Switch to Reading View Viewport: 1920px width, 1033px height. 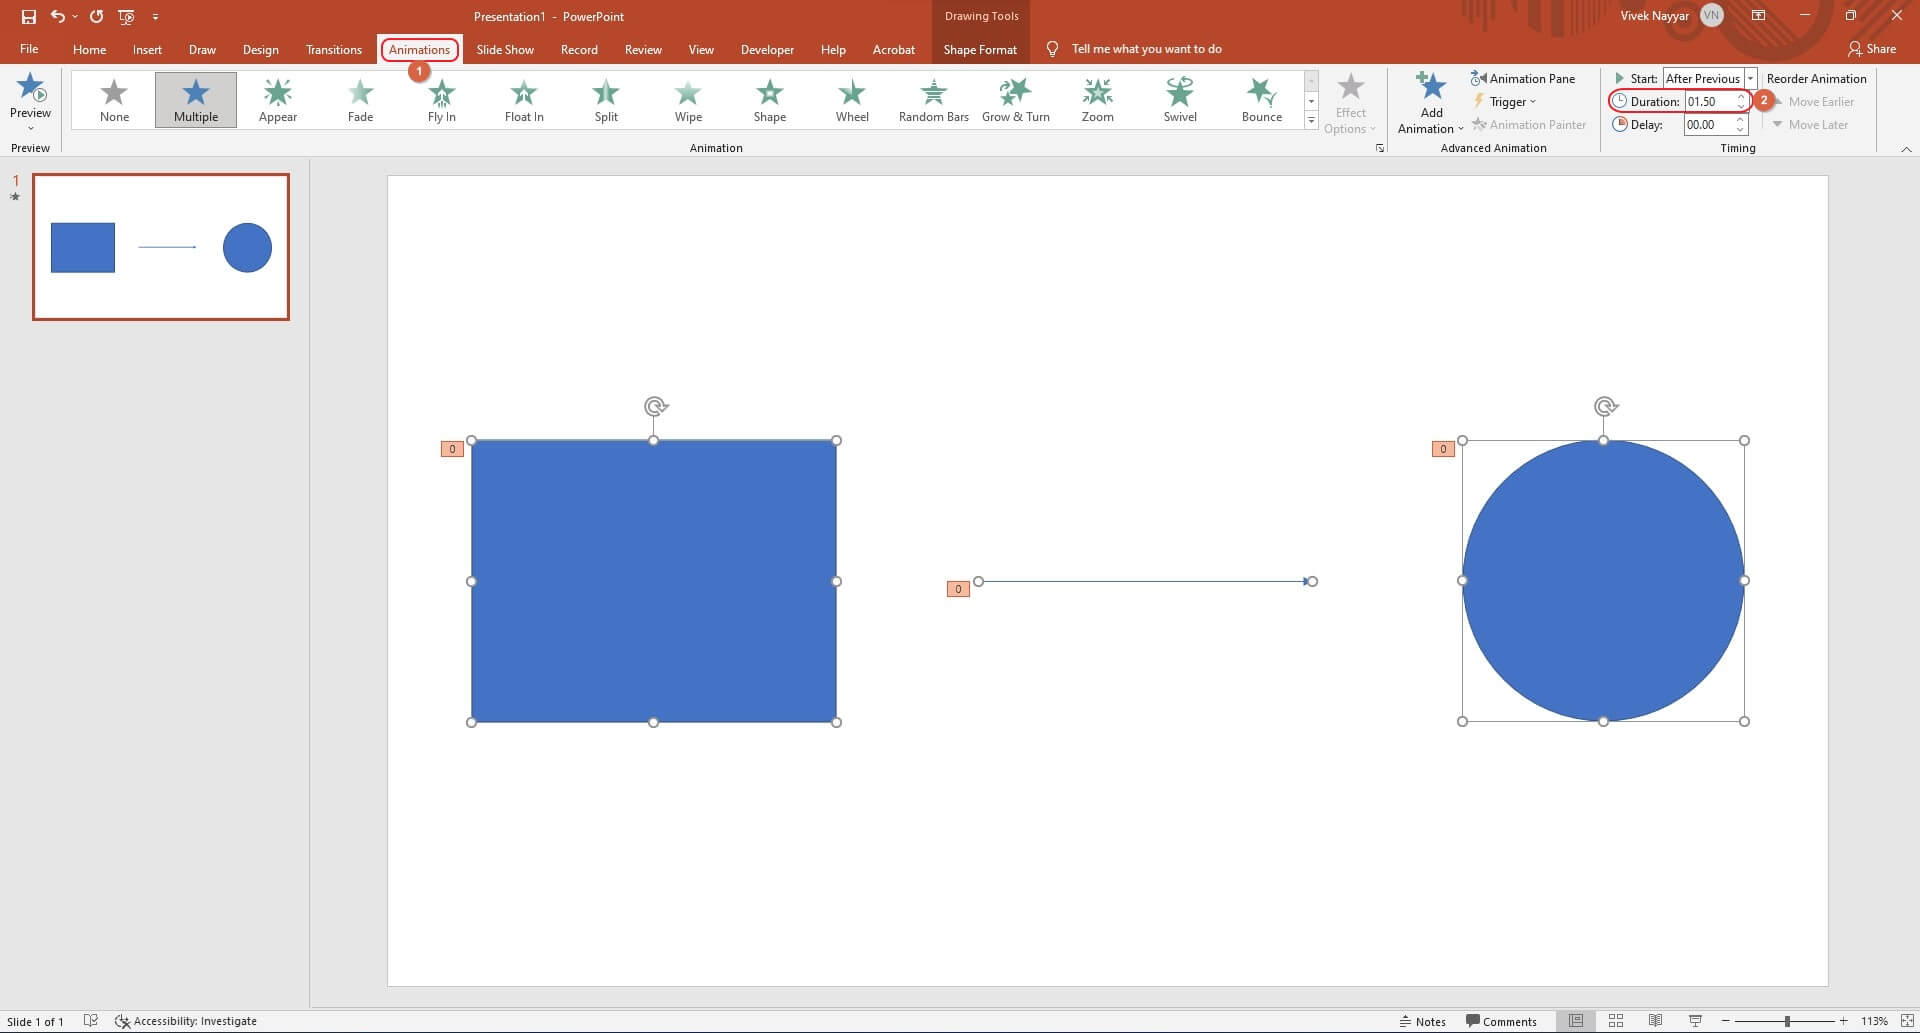1656,1021
